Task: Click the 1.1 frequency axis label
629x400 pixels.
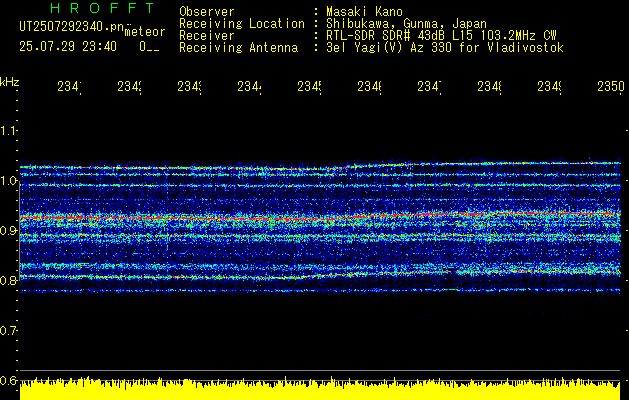Action: 8,130
